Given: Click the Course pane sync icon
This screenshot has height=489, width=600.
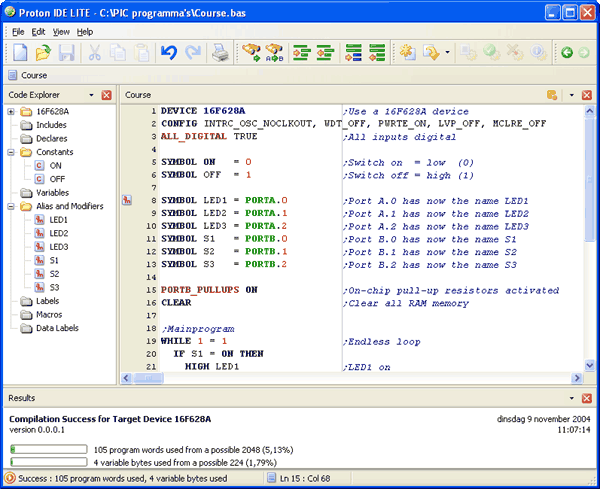Looking at the screenshot, I should click(x=552, y=95).
